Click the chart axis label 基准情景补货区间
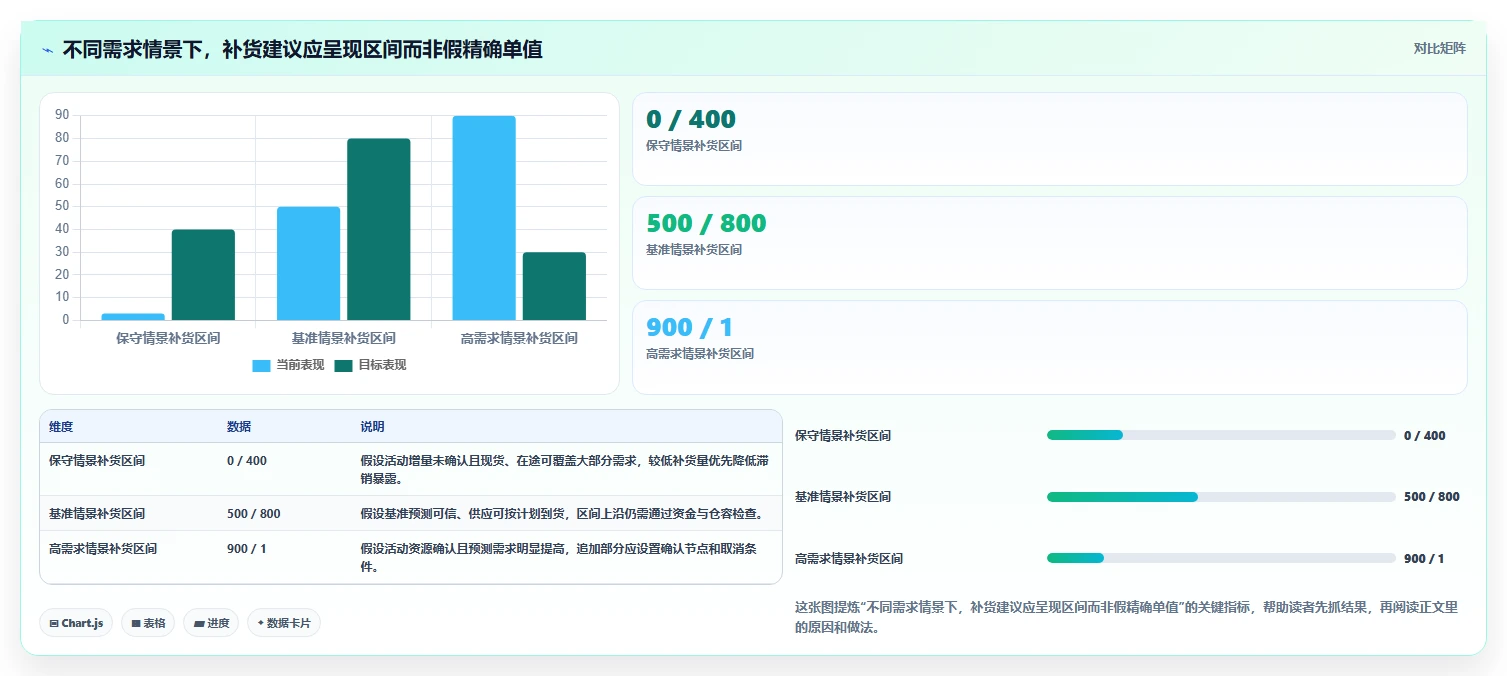Viewport: 1507px width, 676px height. (344, 338)
